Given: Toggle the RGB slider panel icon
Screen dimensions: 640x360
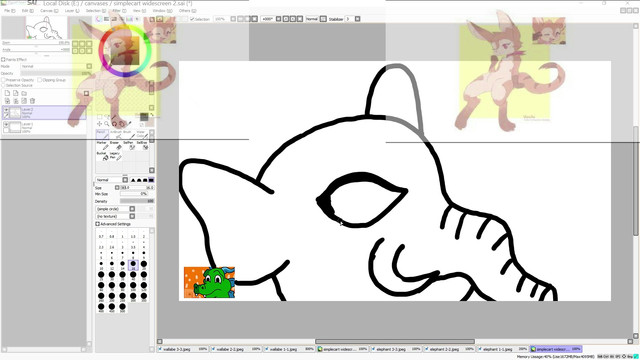Looking at the screenshot, I should coord(106,19).
